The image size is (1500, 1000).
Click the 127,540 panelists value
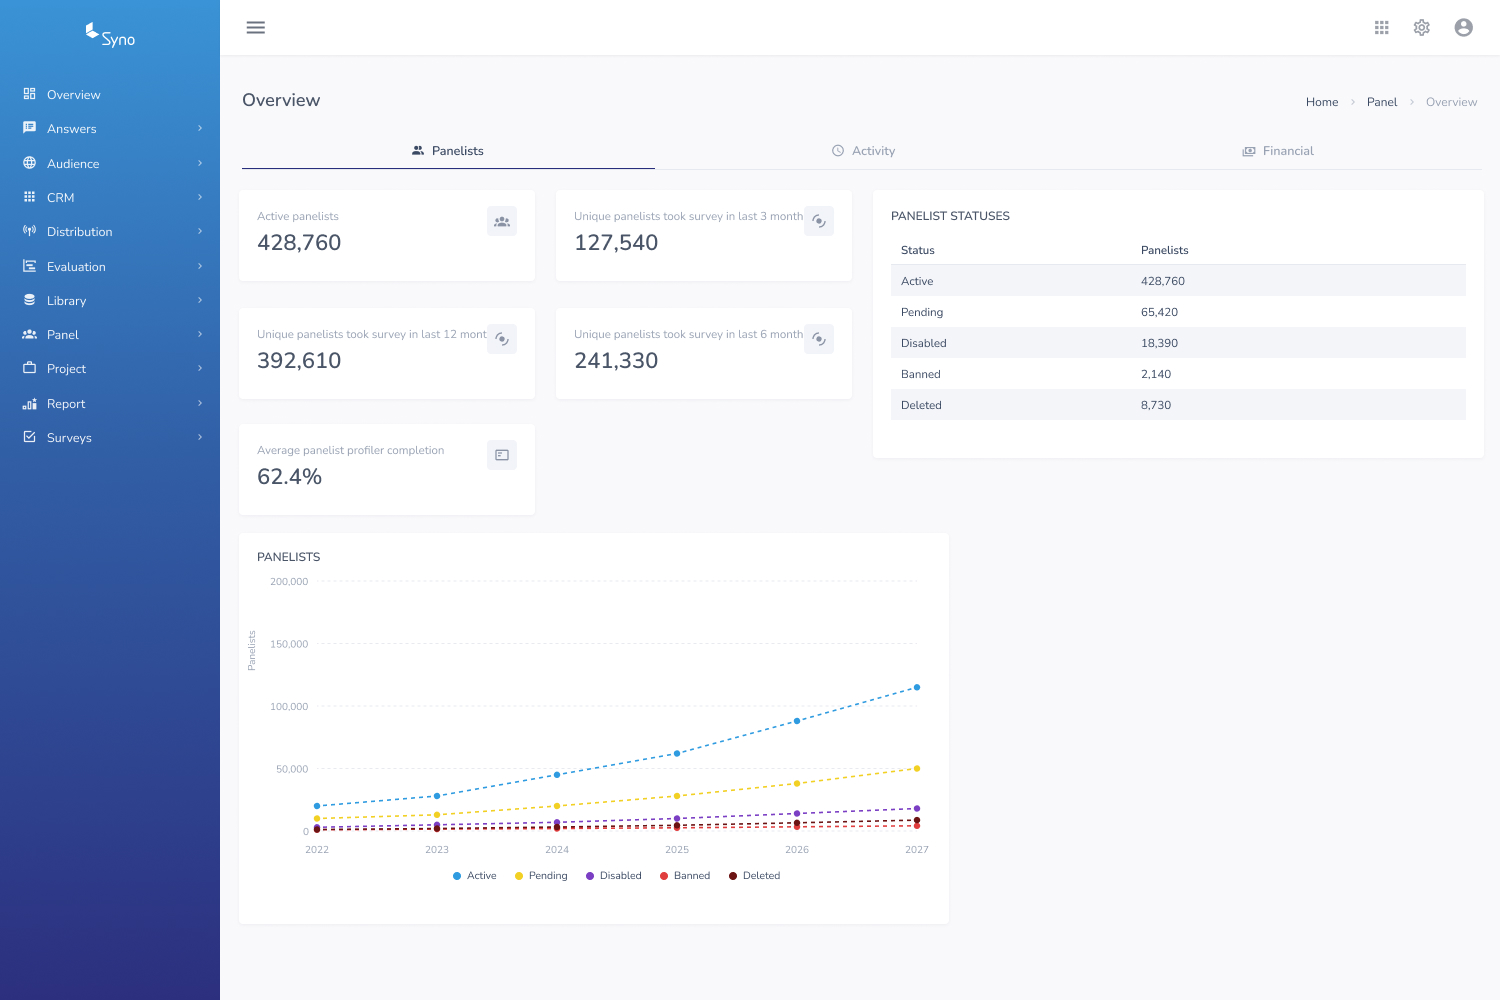pos(616,243)
